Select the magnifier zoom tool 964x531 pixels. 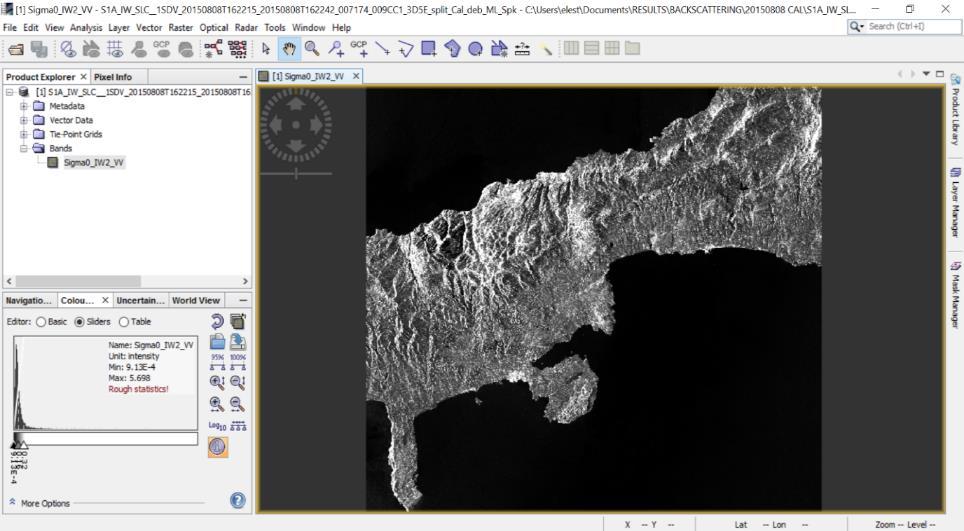(312, 49)
